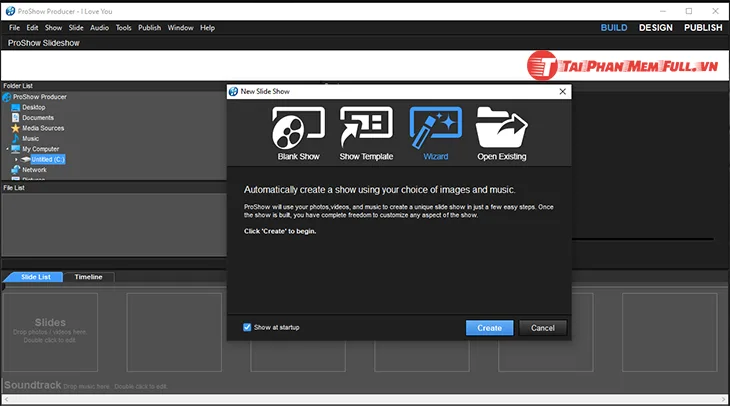Click the Create button
This screenshot has height=406, width=730.
click(489, 328)
